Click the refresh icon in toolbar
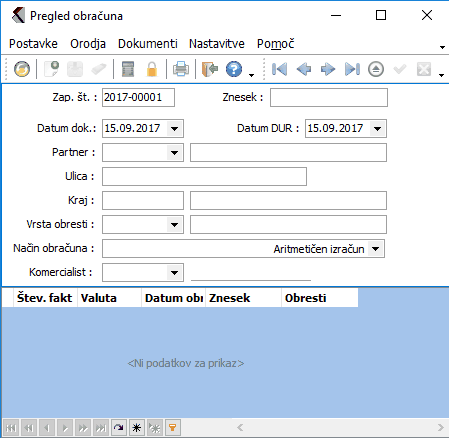This screenshot has width=449, height=438. click(x=22, y=69)
